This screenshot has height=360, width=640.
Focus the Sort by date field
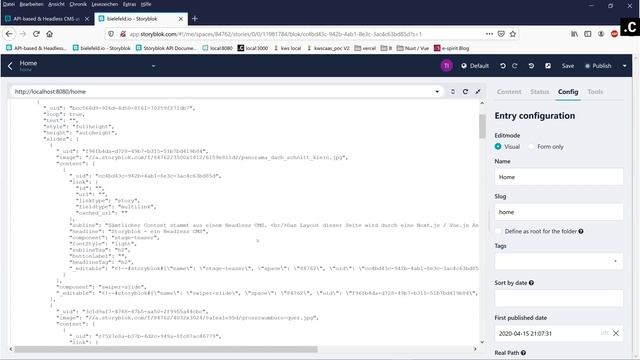(x=559, y=298)
